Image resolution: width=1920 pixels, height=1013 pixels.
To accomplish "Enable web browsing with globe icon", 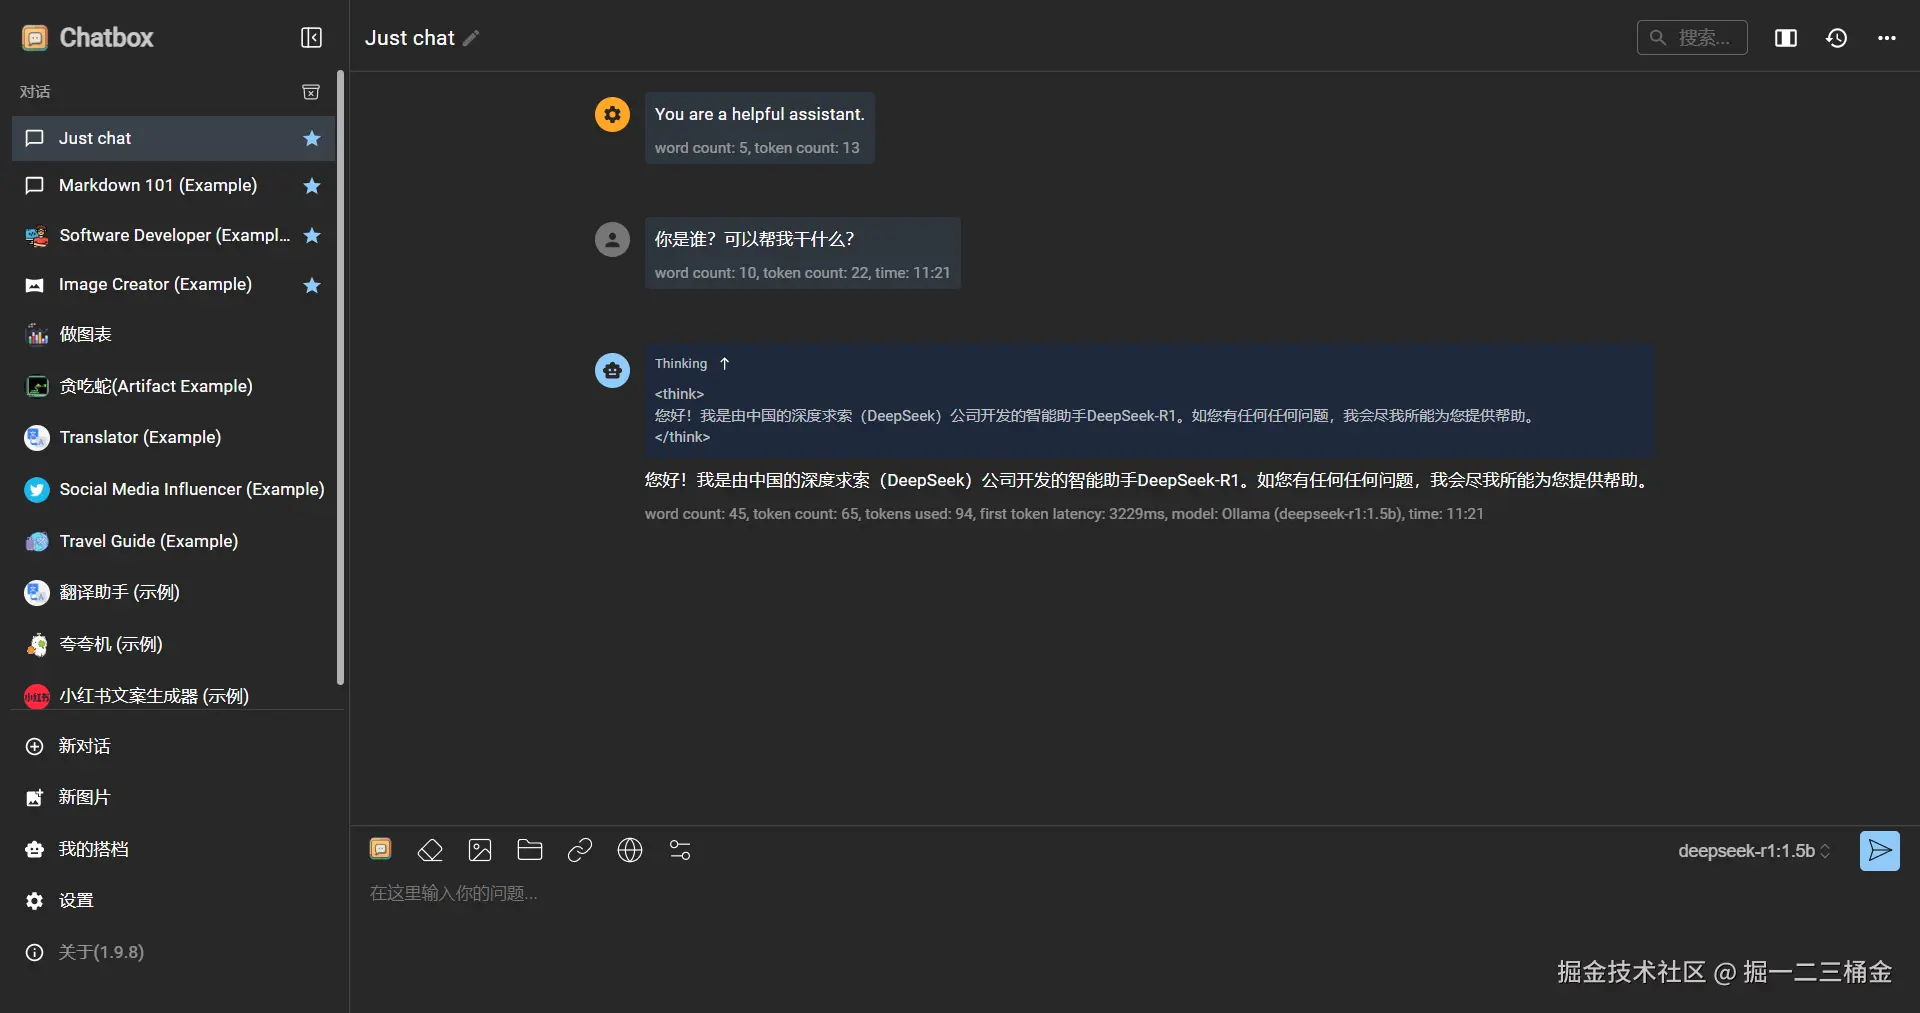I will (x=630, y=850).
